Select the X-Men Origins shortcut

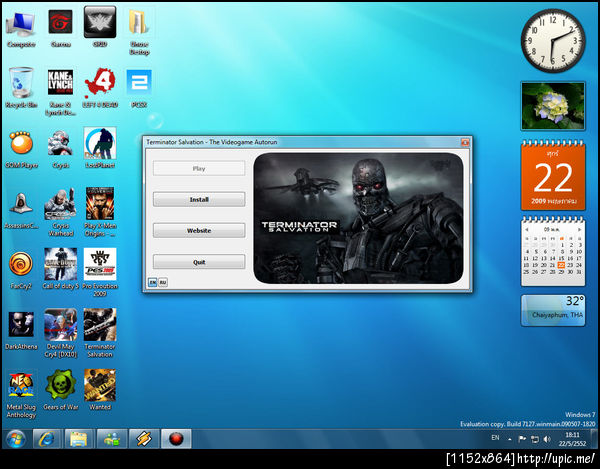tap(100, 212)
